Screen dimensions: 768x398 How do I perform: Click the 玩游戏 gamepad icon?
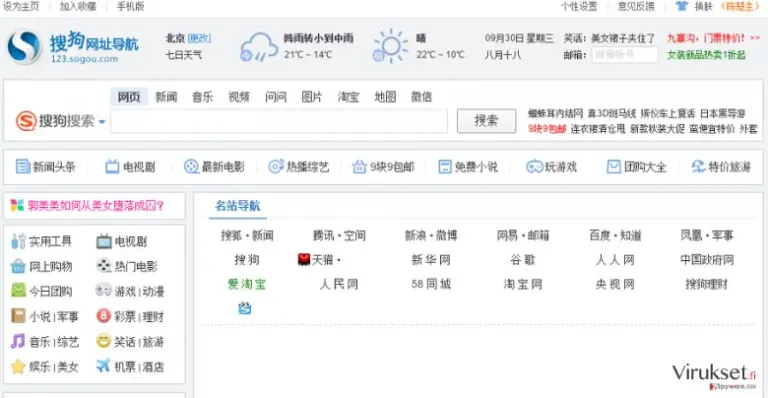pyautogui.click(x=534, y=167)
